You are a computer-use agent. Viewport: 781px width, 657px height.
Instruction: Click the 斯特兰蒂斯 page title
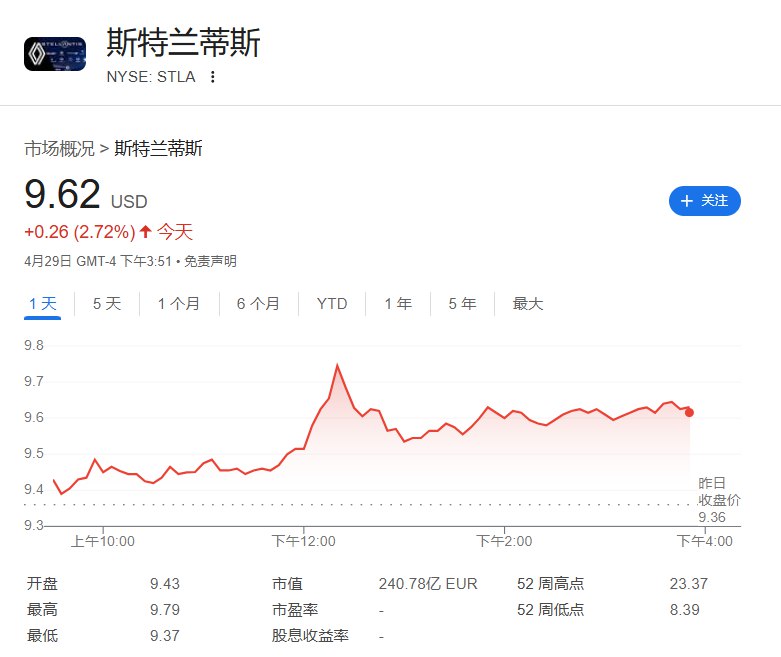[183, 43]
